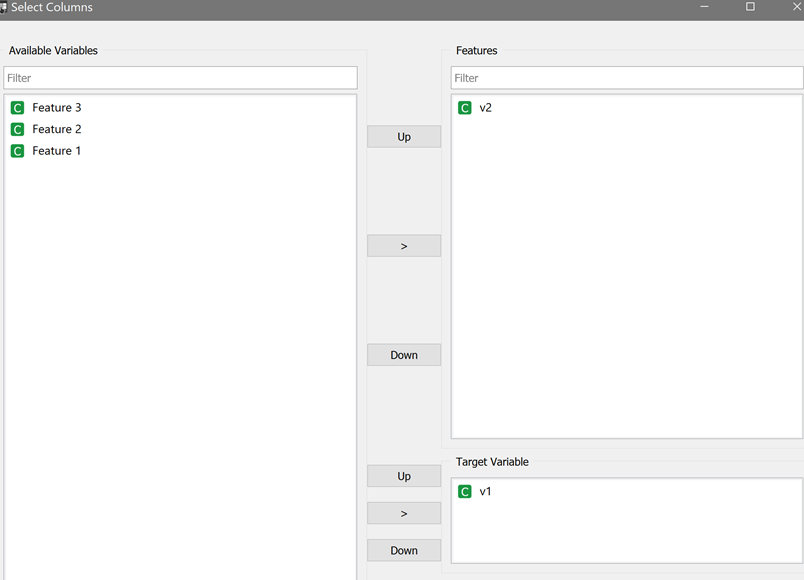Click the Down button for the Features list
Screen dimensions: 804x580
tap(403, 354)
